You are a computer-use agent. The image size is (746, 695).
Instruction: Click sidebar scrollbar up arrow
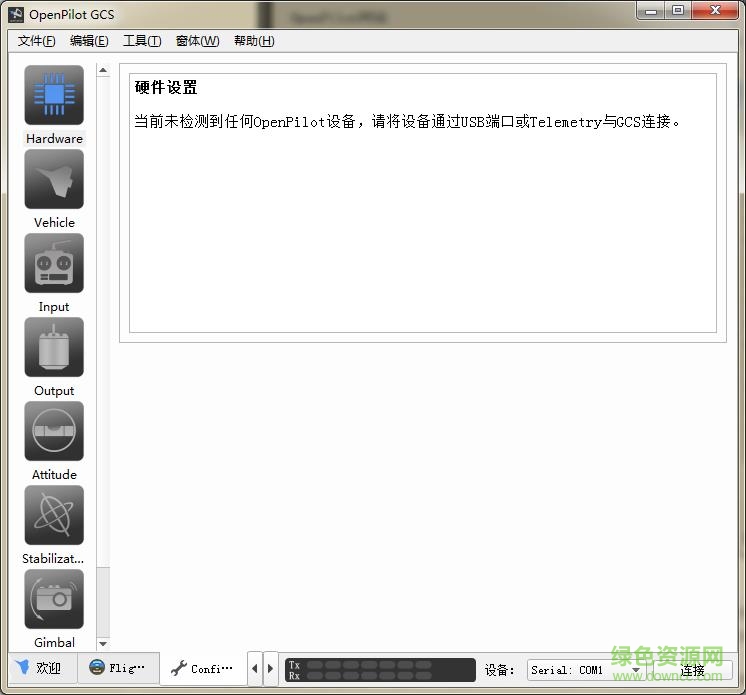point(103,70)
